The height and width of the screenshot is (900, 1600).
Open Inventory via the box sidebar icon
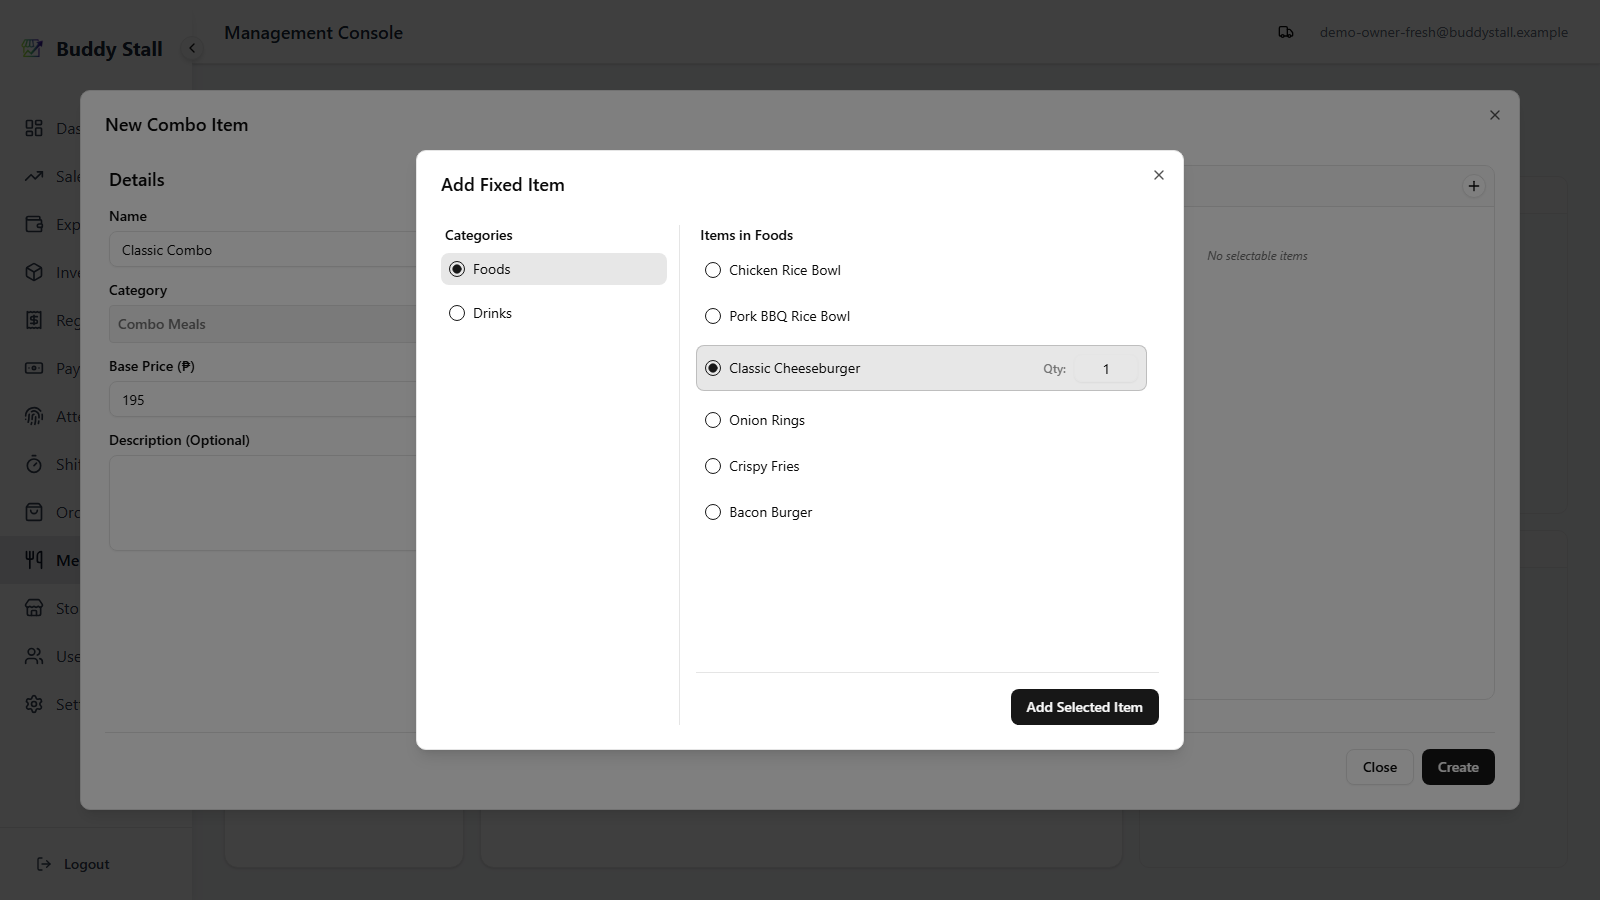34,272
